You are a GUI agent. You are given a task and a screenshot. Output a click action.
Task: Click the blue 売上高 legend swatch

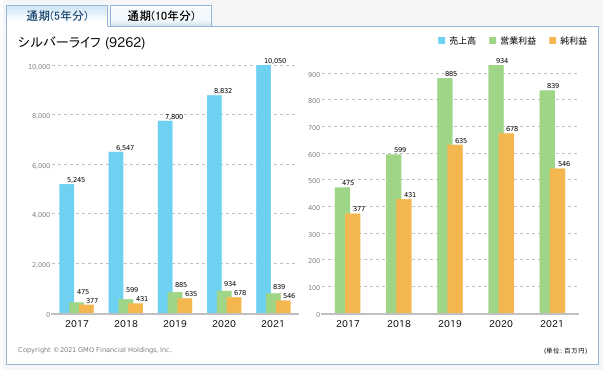click(441, 41)
